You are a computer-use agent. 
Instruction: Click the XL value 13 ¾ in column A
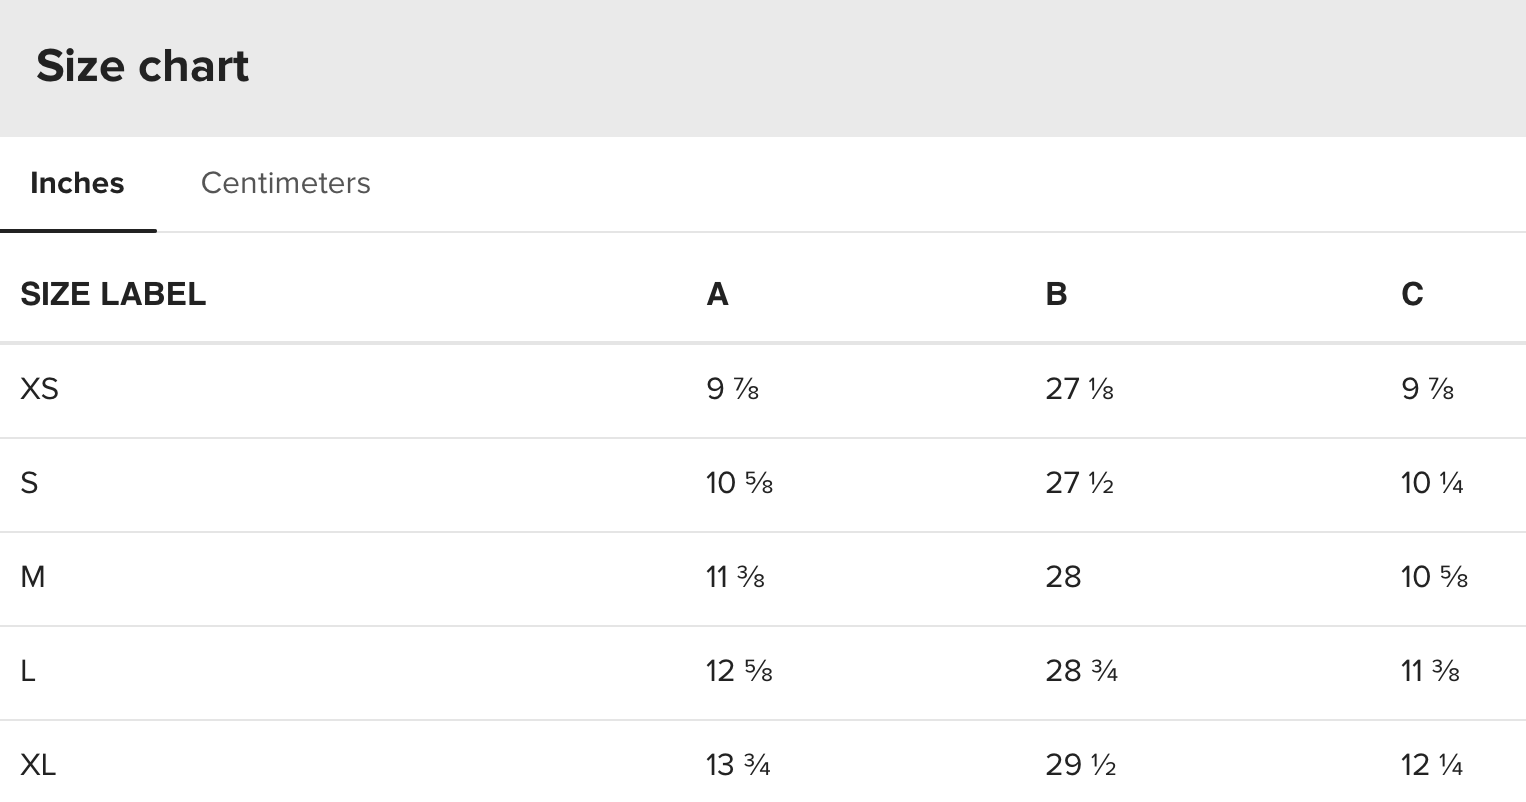[738, 765]
